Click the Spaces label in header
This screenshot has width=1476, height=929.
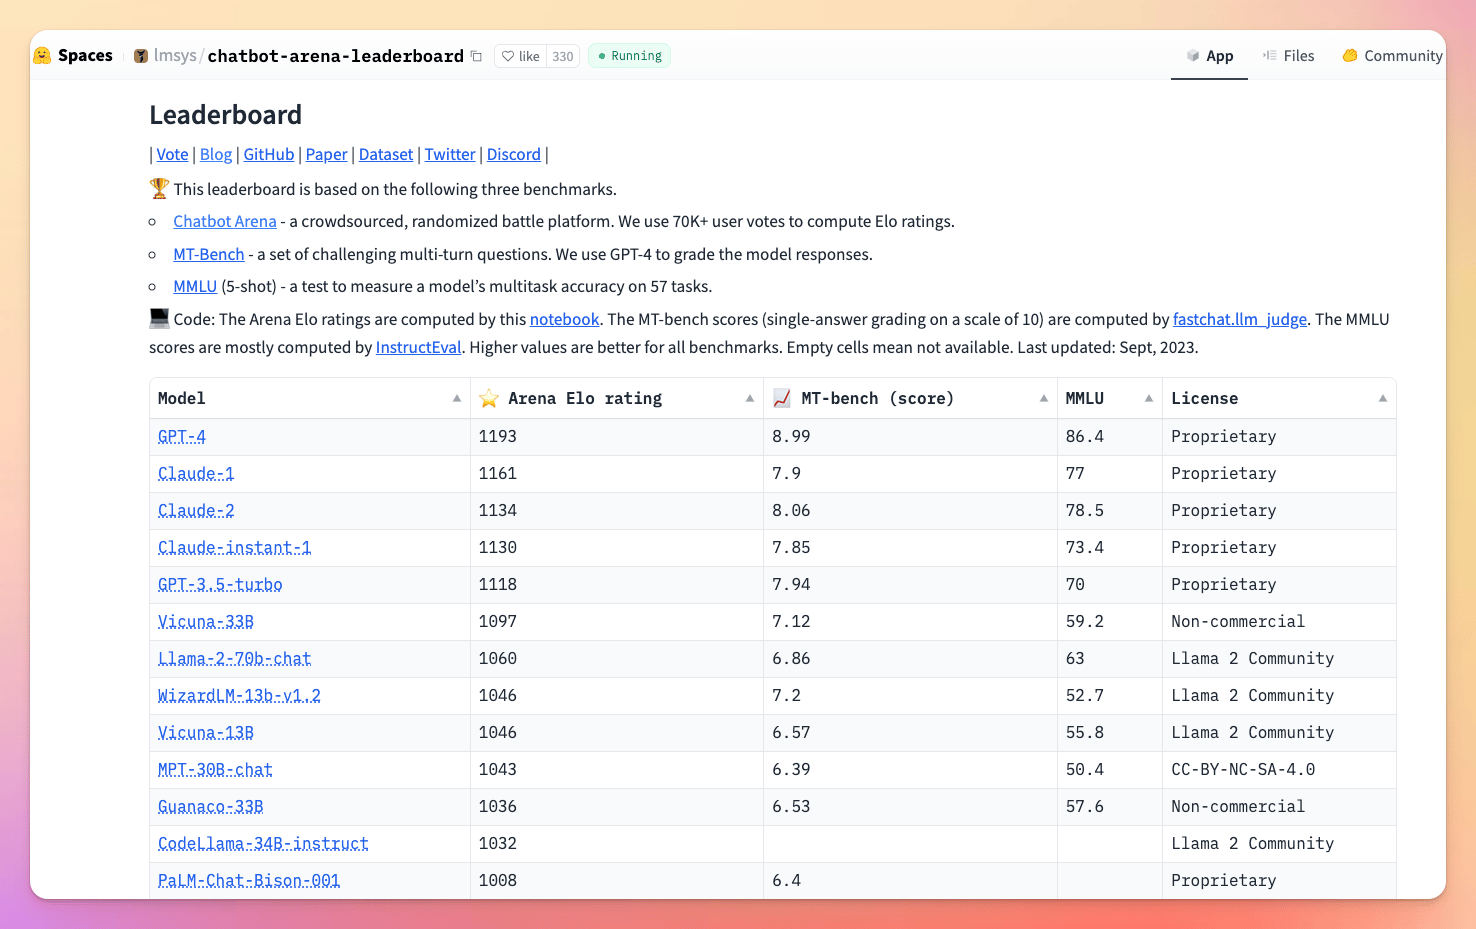pyautogui.click(x=85, y=56)
